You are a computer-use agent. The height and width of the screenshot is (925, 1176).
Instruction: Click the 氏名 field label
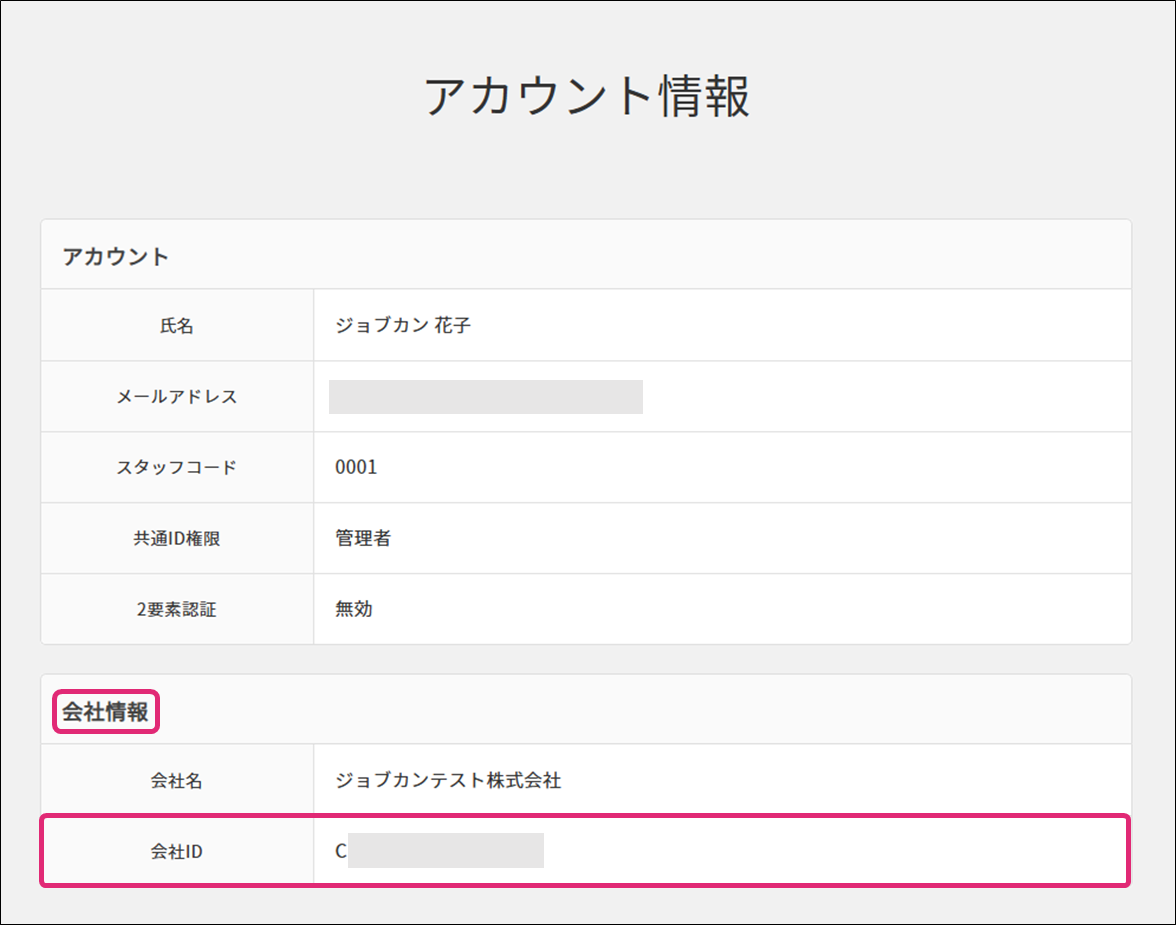[x=177, y=326]
